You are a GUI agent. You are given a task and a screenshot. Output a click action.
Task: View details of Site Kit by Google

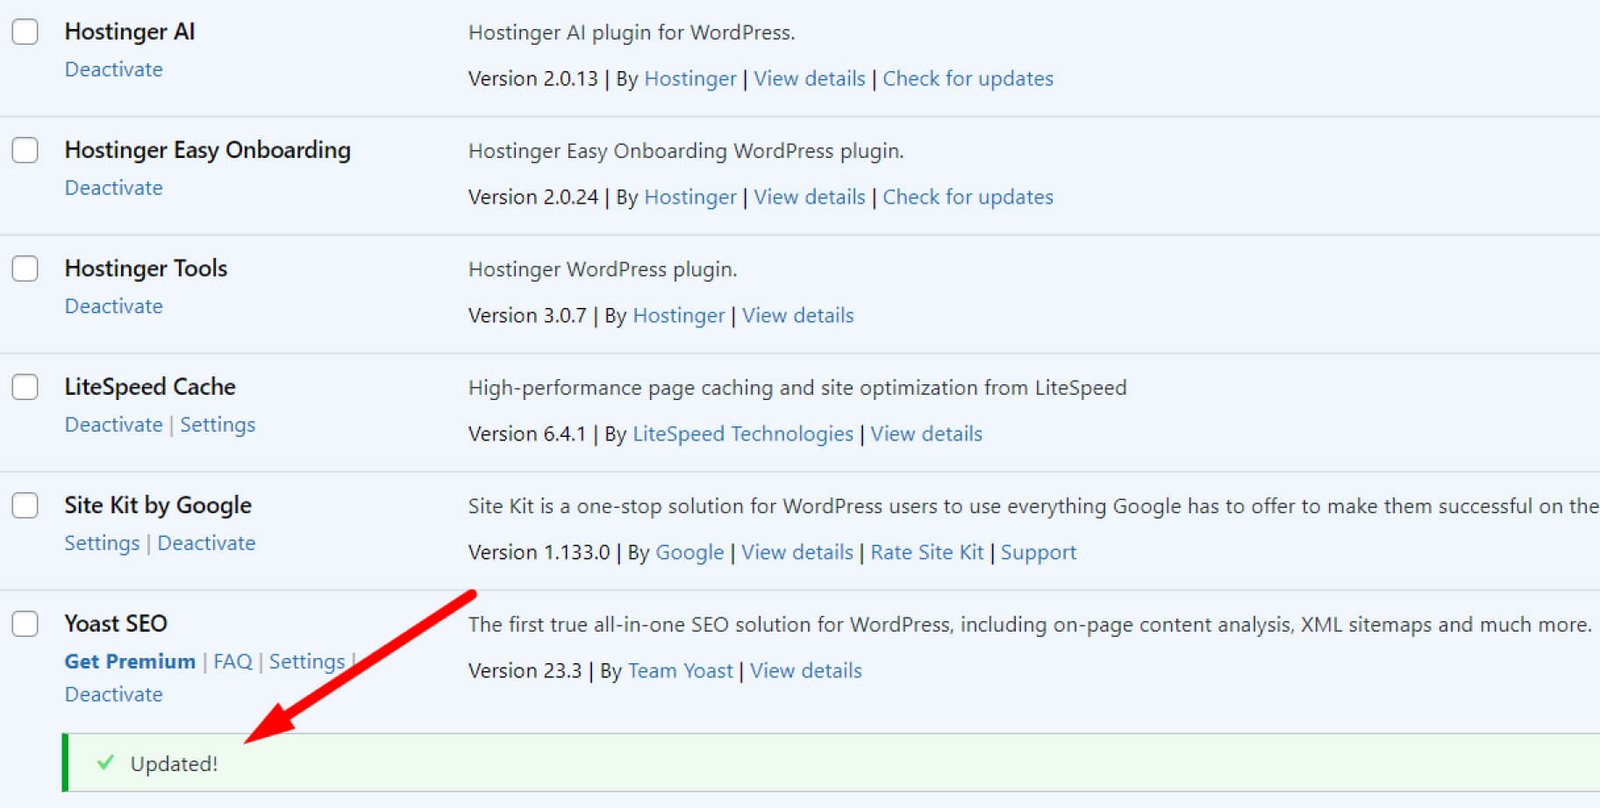point(798,553)
